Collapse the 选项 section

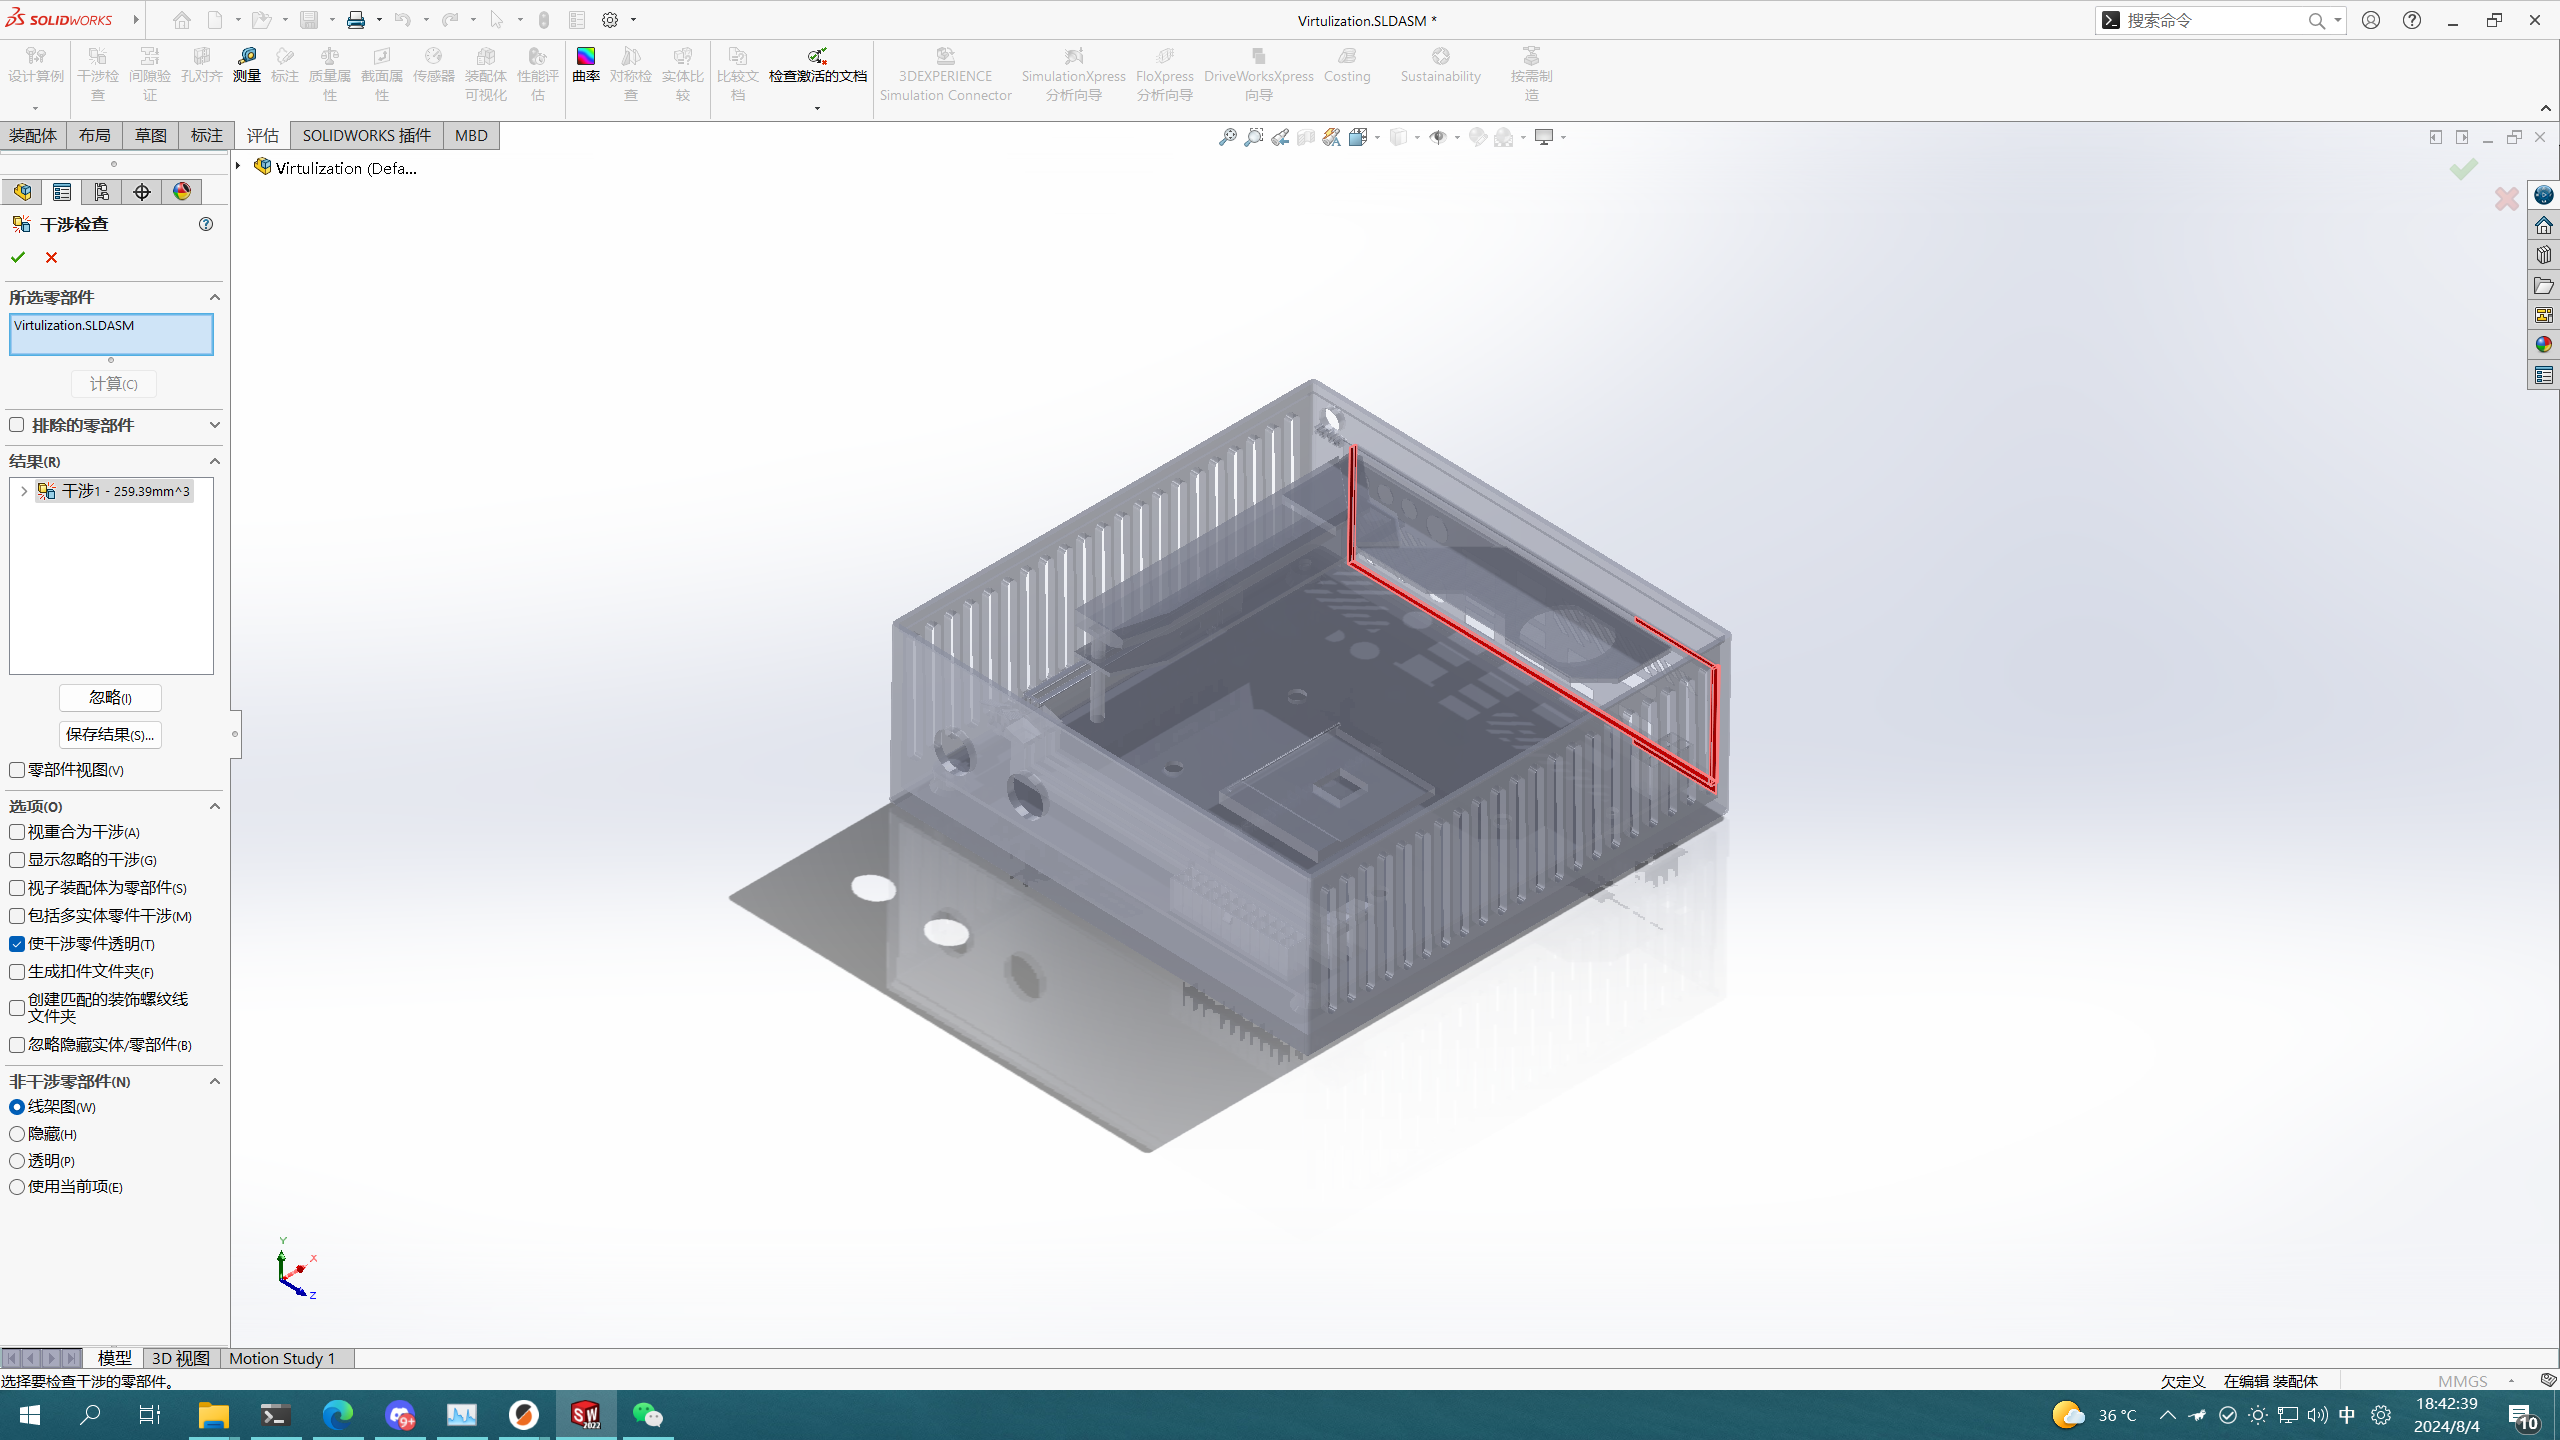click(214, 806)
